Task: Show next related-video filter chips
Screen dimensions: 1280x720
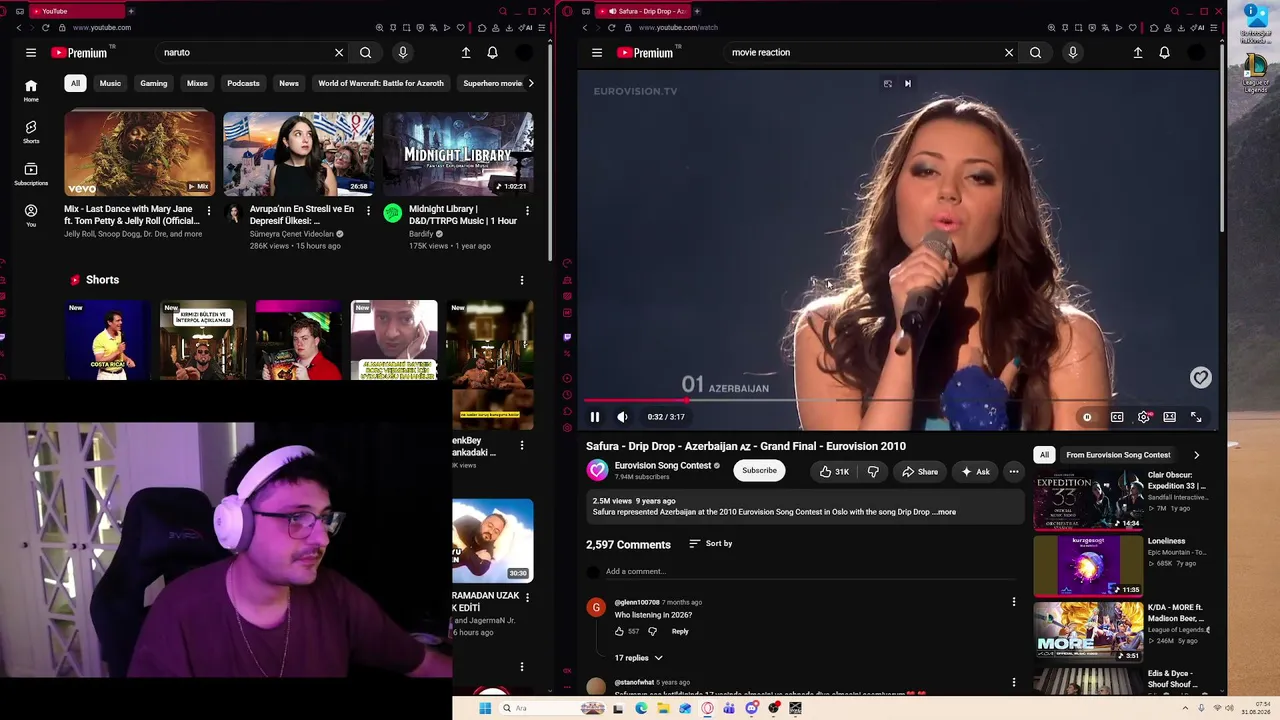Action: (x=1196, y=455)
